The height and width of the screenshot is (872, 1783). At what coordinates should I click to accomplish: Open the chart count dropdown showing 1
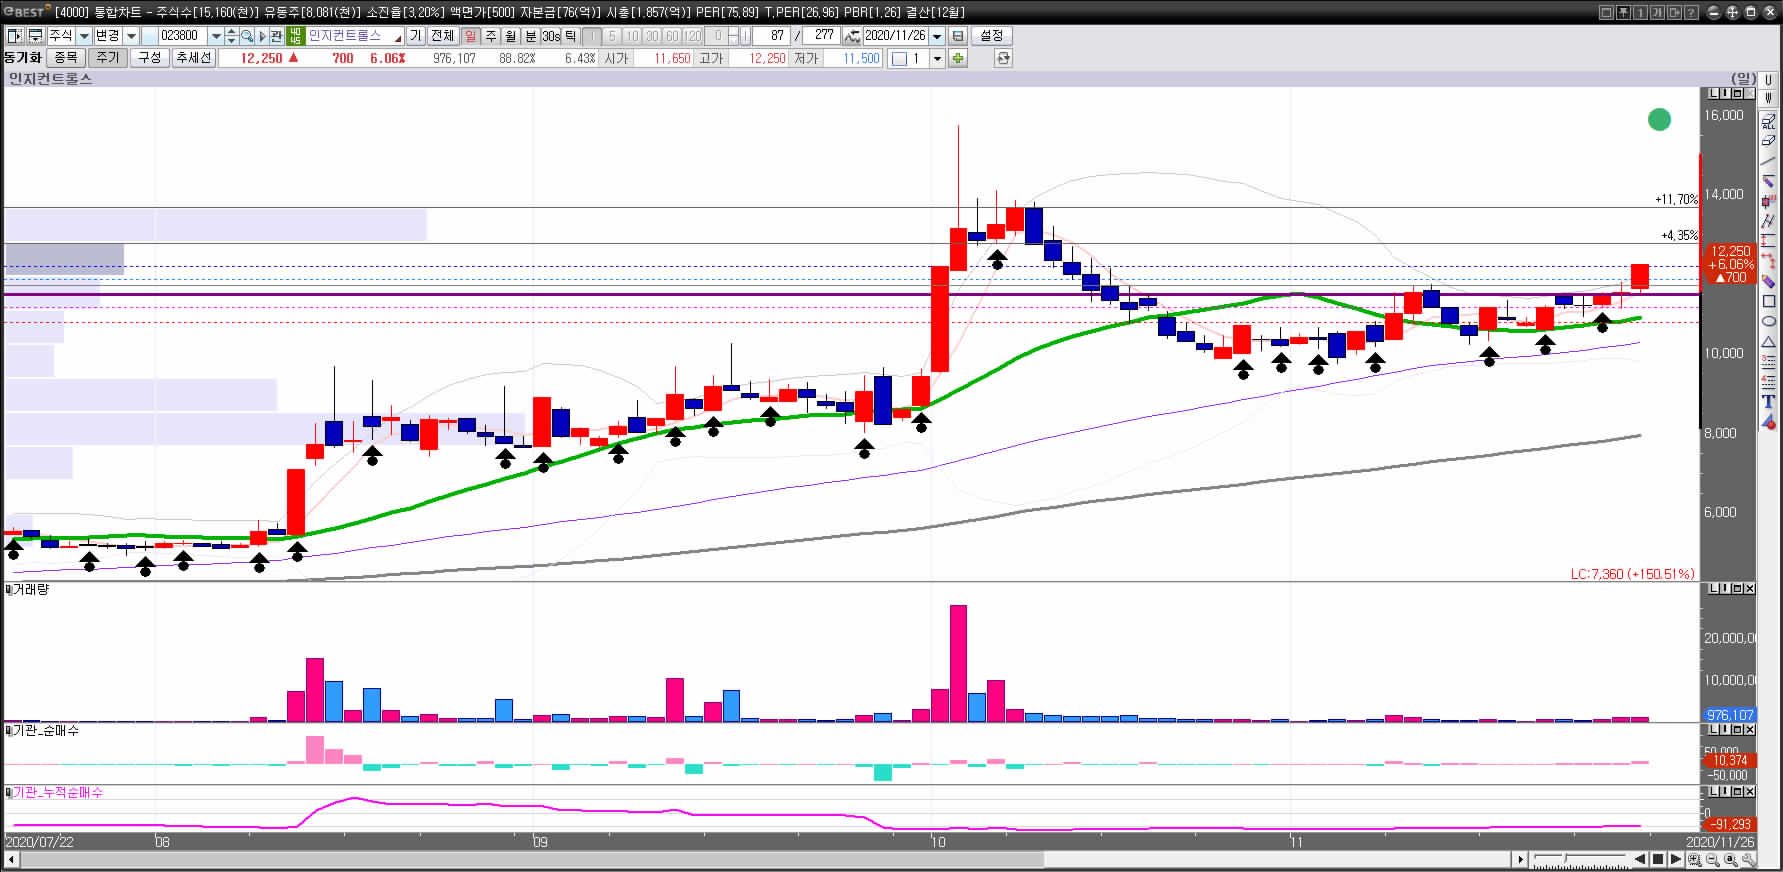pyautogui.click(x=937, y=58)
